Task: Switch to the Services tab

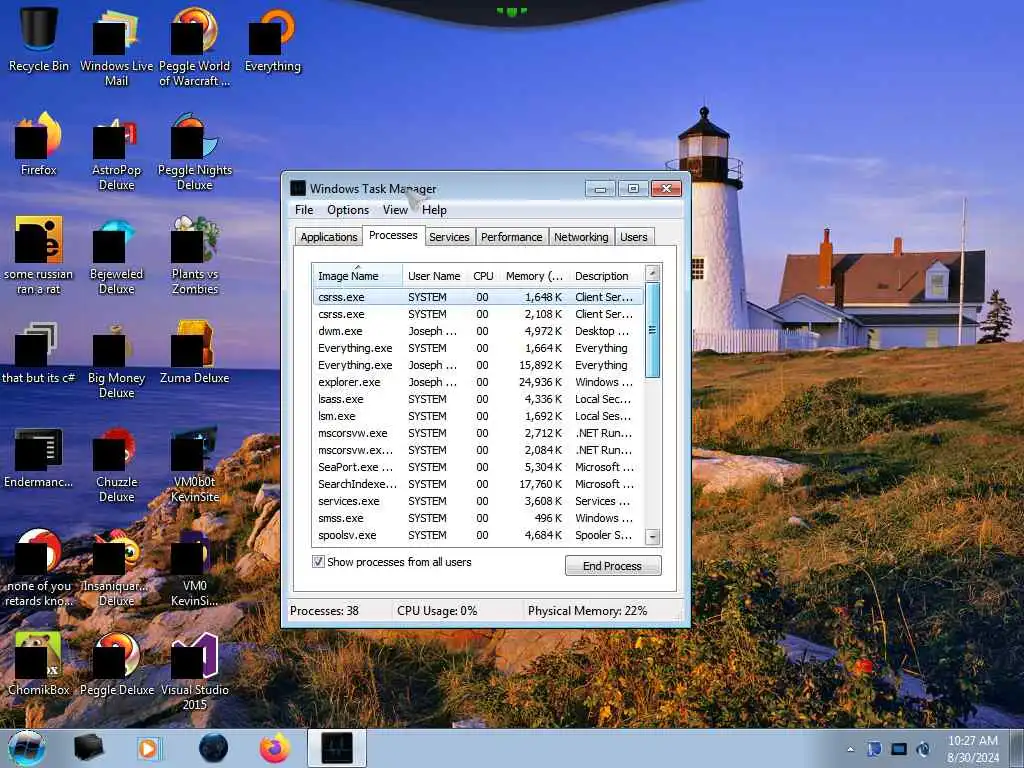Action: pyautogui.click(x=449, y=237)
